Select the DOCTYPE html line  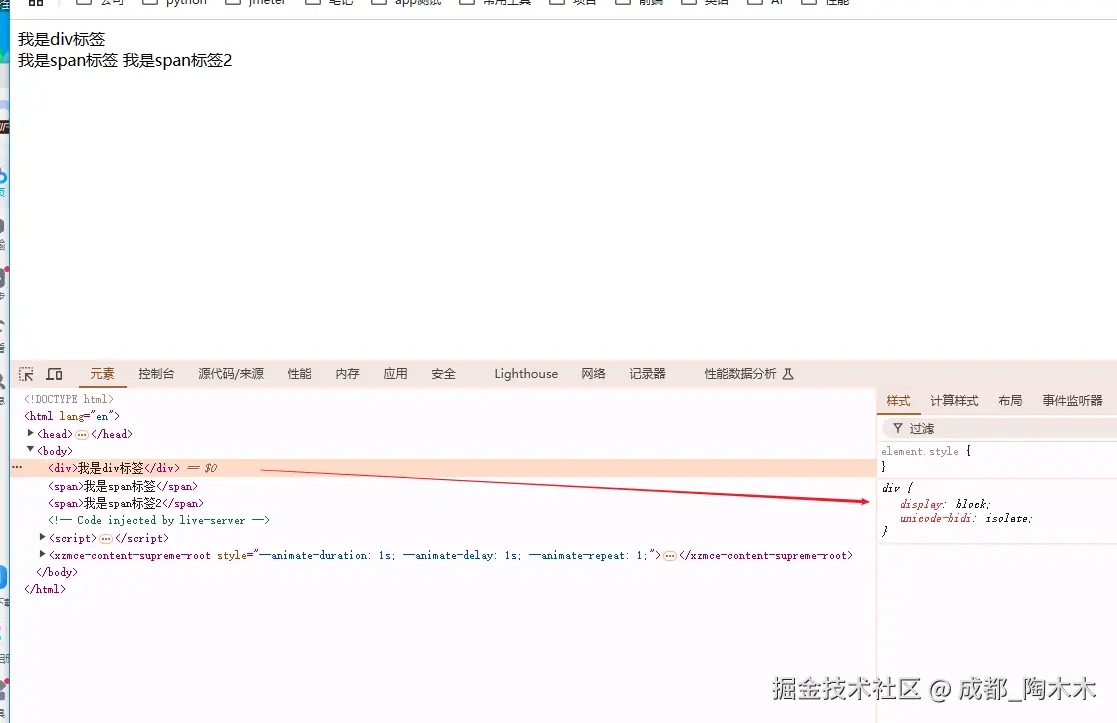(68, 399)
